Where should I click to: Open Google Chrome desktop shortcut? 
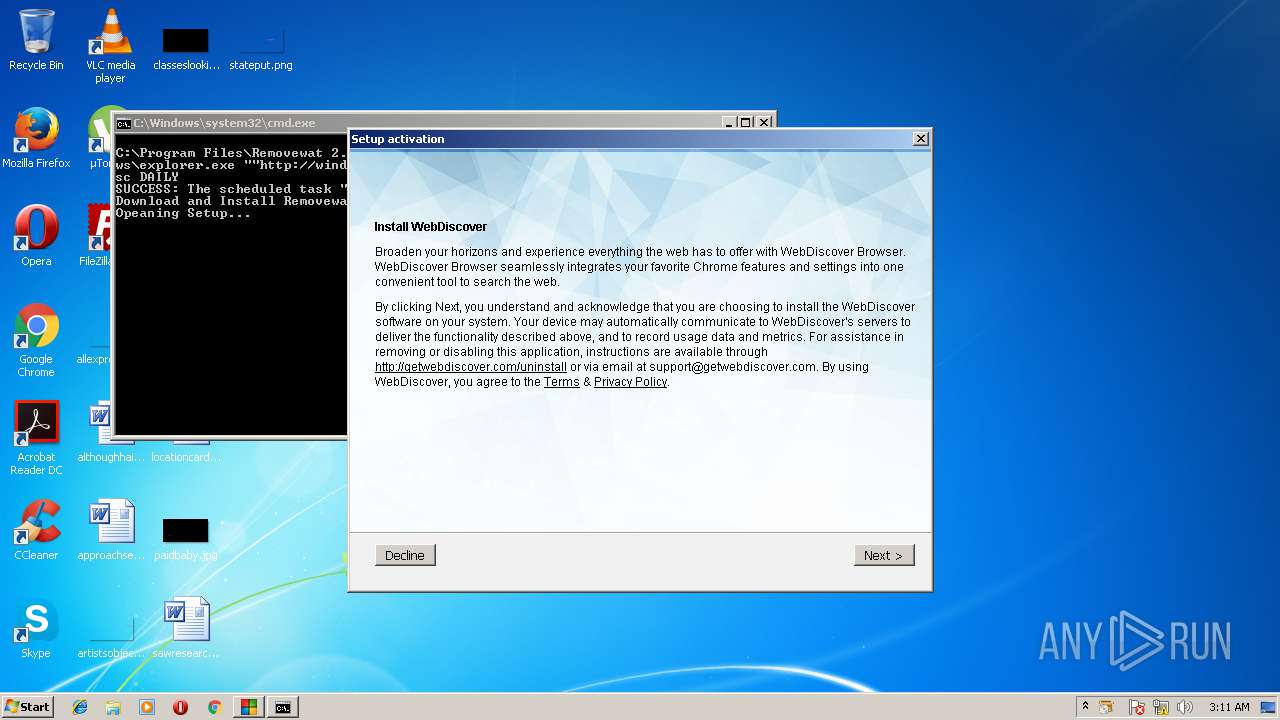coord(36,341)
